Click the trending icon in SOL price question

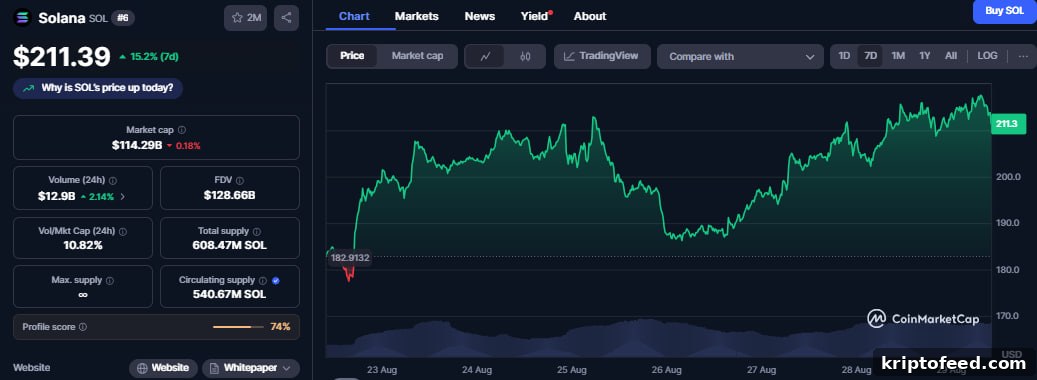28,88
